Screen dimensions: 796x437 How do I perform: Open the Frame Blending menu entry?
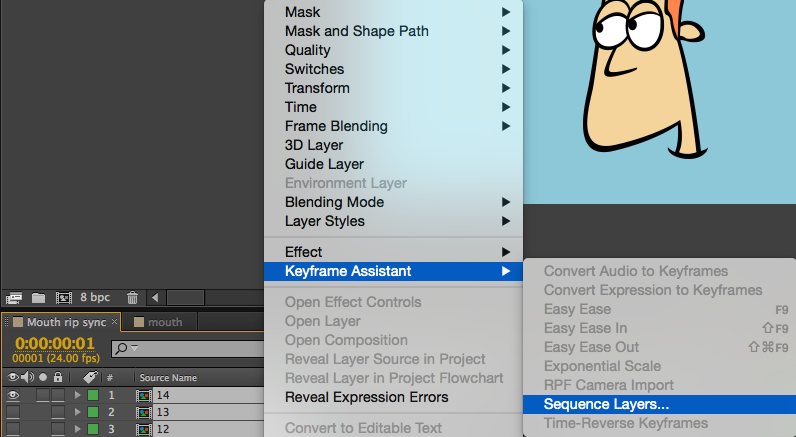point(393,126)
